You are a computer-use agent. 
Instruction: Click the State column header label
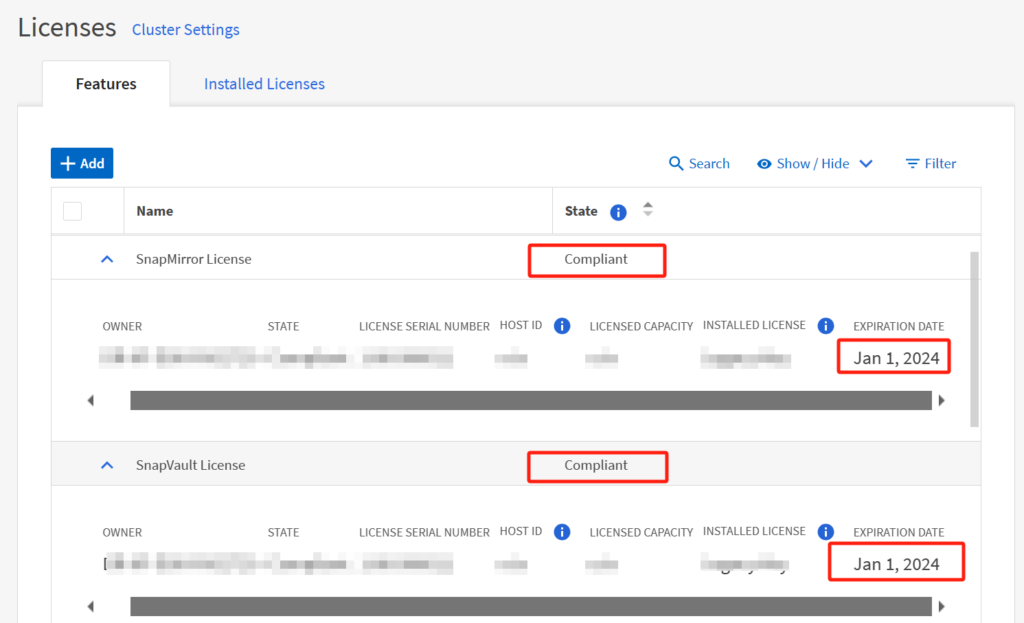(x=581, y=211)
